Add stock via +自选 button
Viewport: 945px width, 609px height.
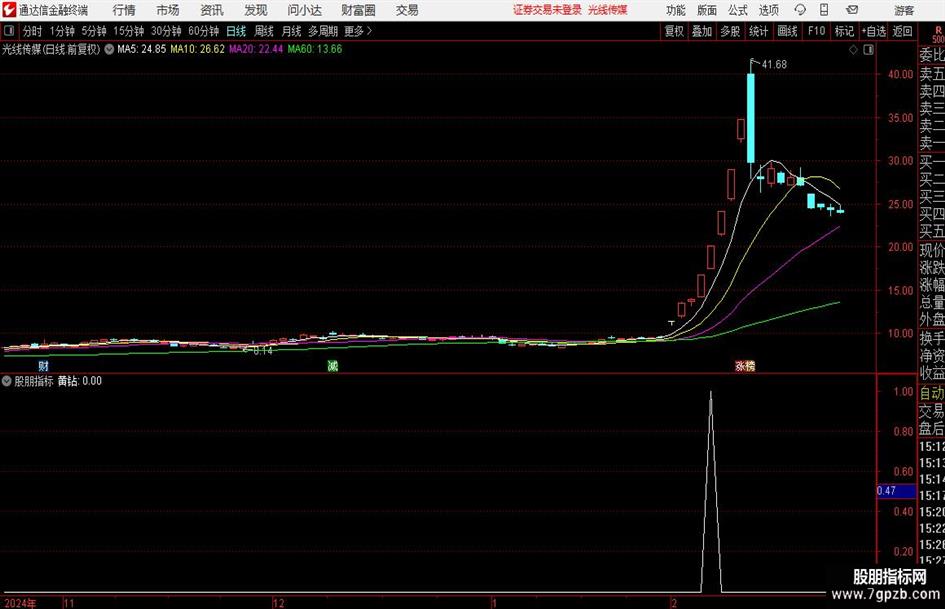(x=873, y=31)
